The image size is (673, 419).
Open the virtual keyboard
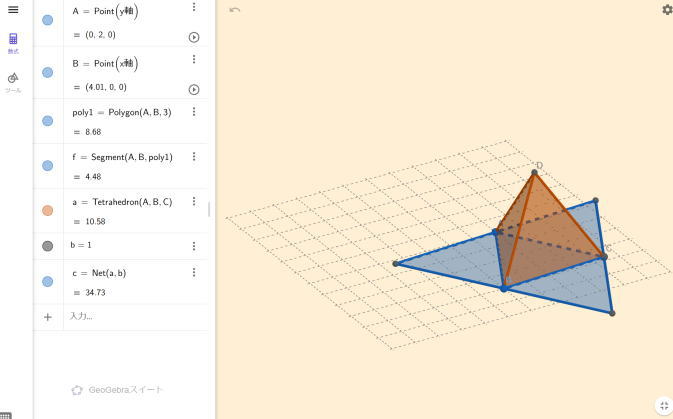pyautogui.click(x=6, y=415)
